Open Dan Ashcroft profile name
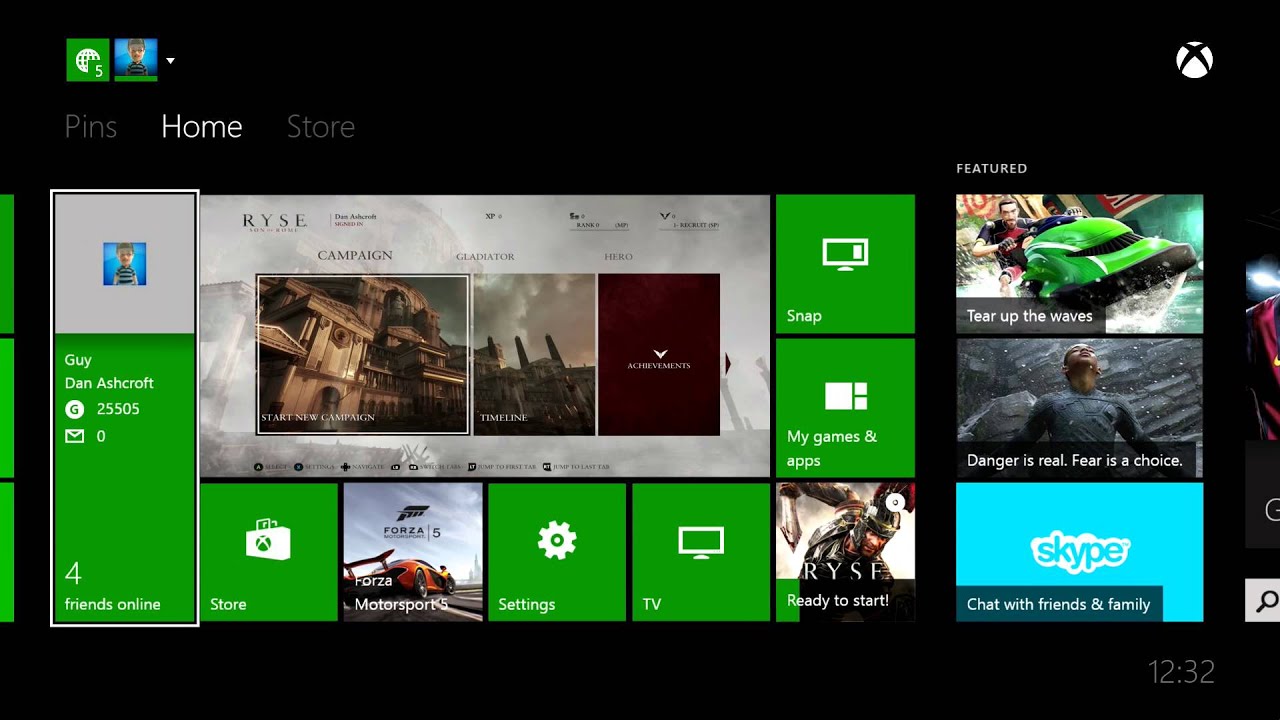Viewport: 1280px width, 720px height. pyautogui.click(x=109, y=383)
